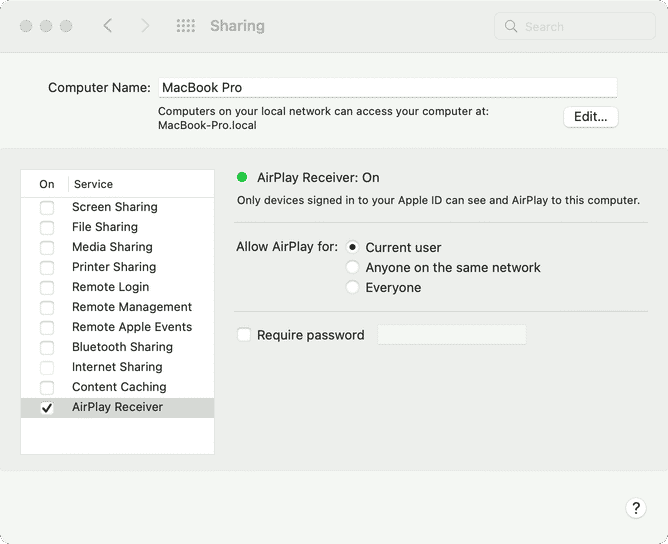Go forward with the right chevron arrow
The width and height of the screenshot is (668, 544).
click(145, 26)
